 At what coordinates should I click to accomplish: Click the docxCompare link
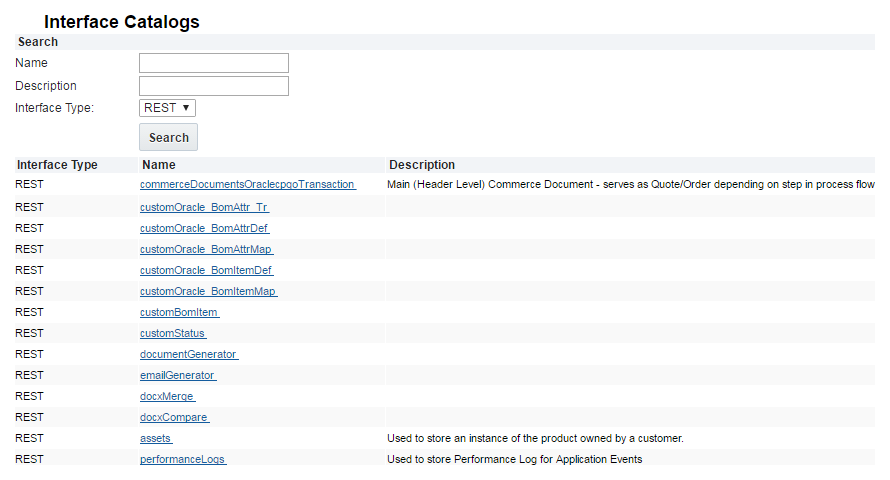[174, 417]
